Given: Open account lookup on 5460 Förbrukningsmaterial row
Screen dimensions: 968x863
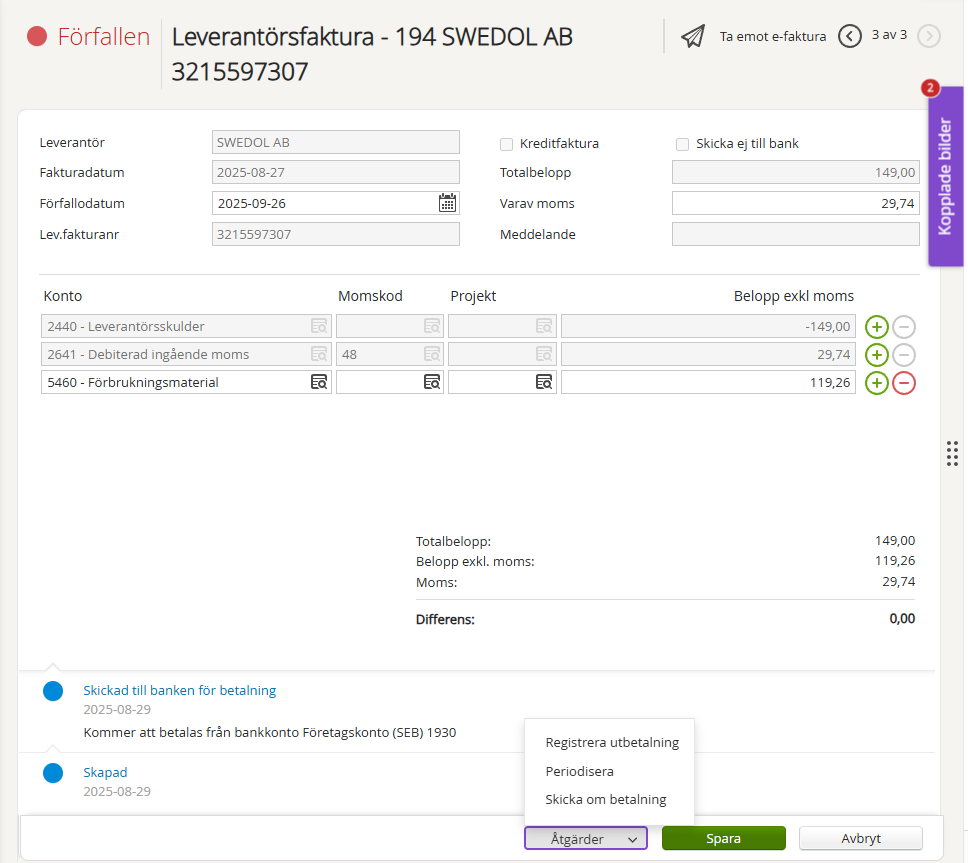Looking at the screenshot, I should click(x=319, y=382).
